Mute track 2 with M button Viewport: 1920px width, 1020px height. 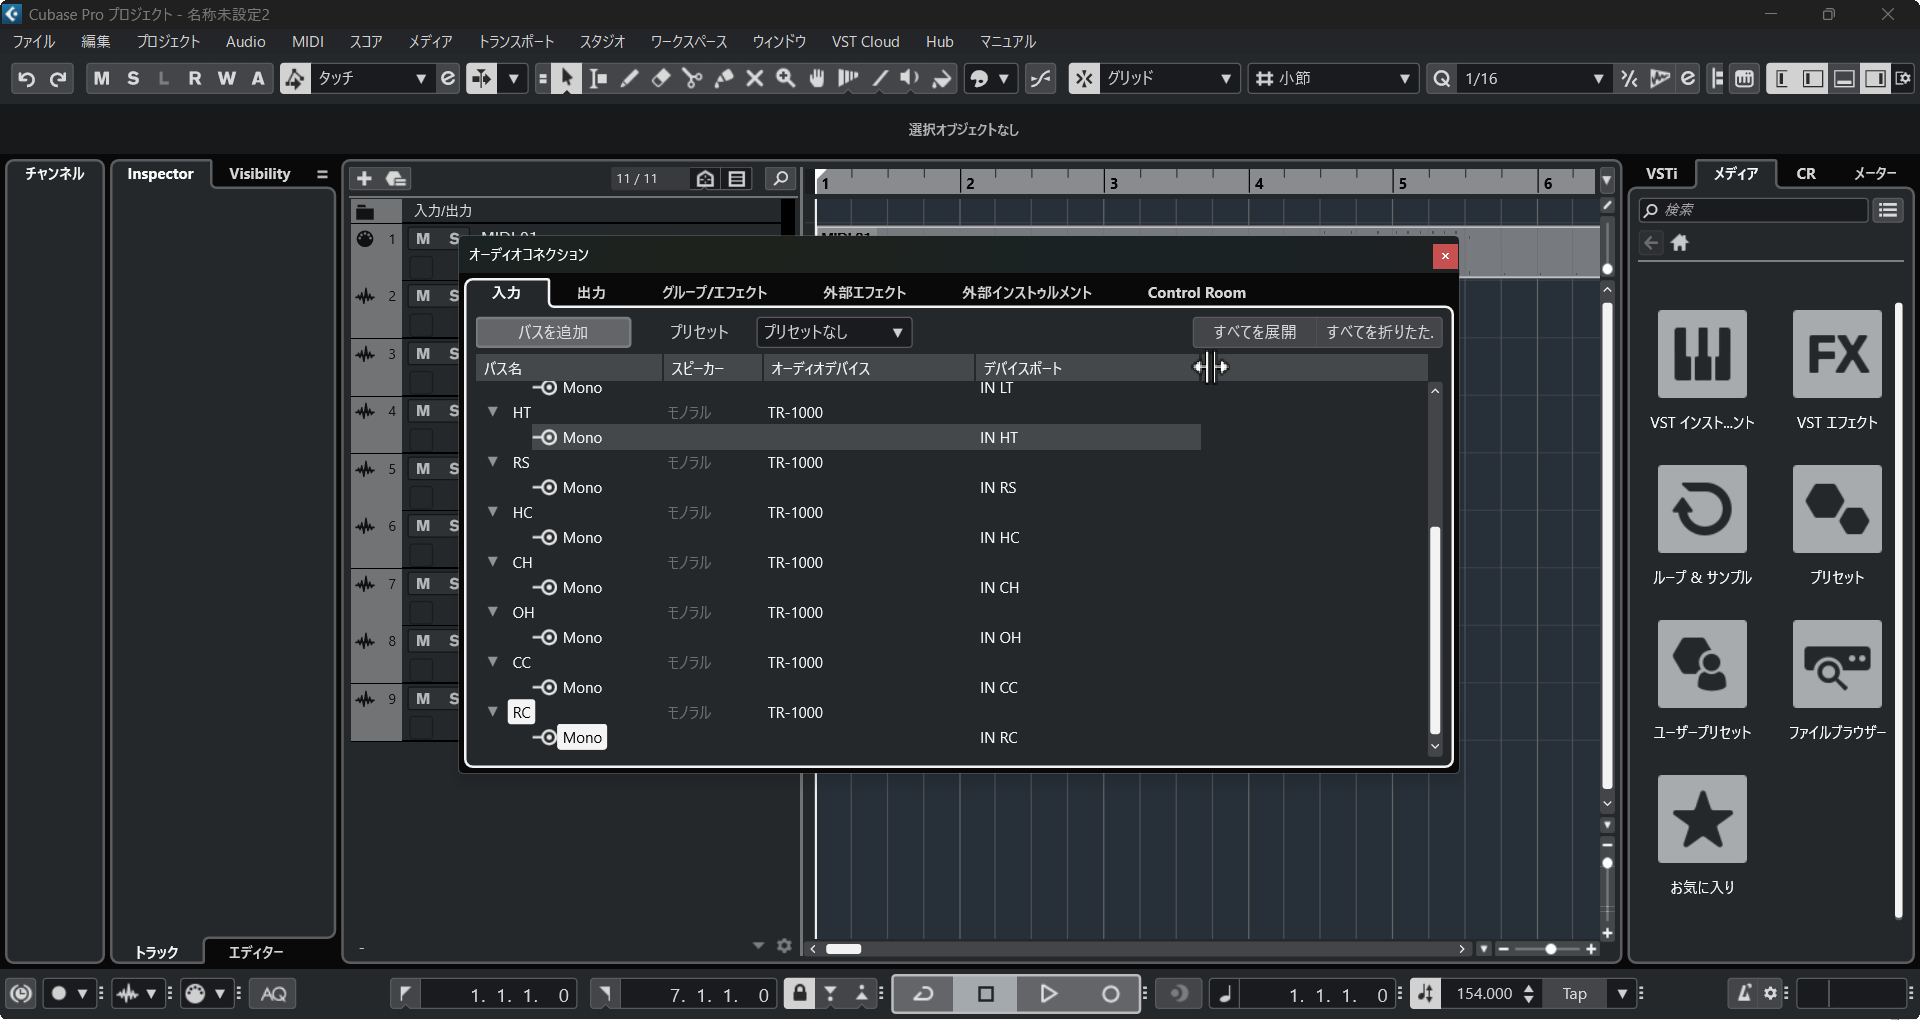pos(423,296)
